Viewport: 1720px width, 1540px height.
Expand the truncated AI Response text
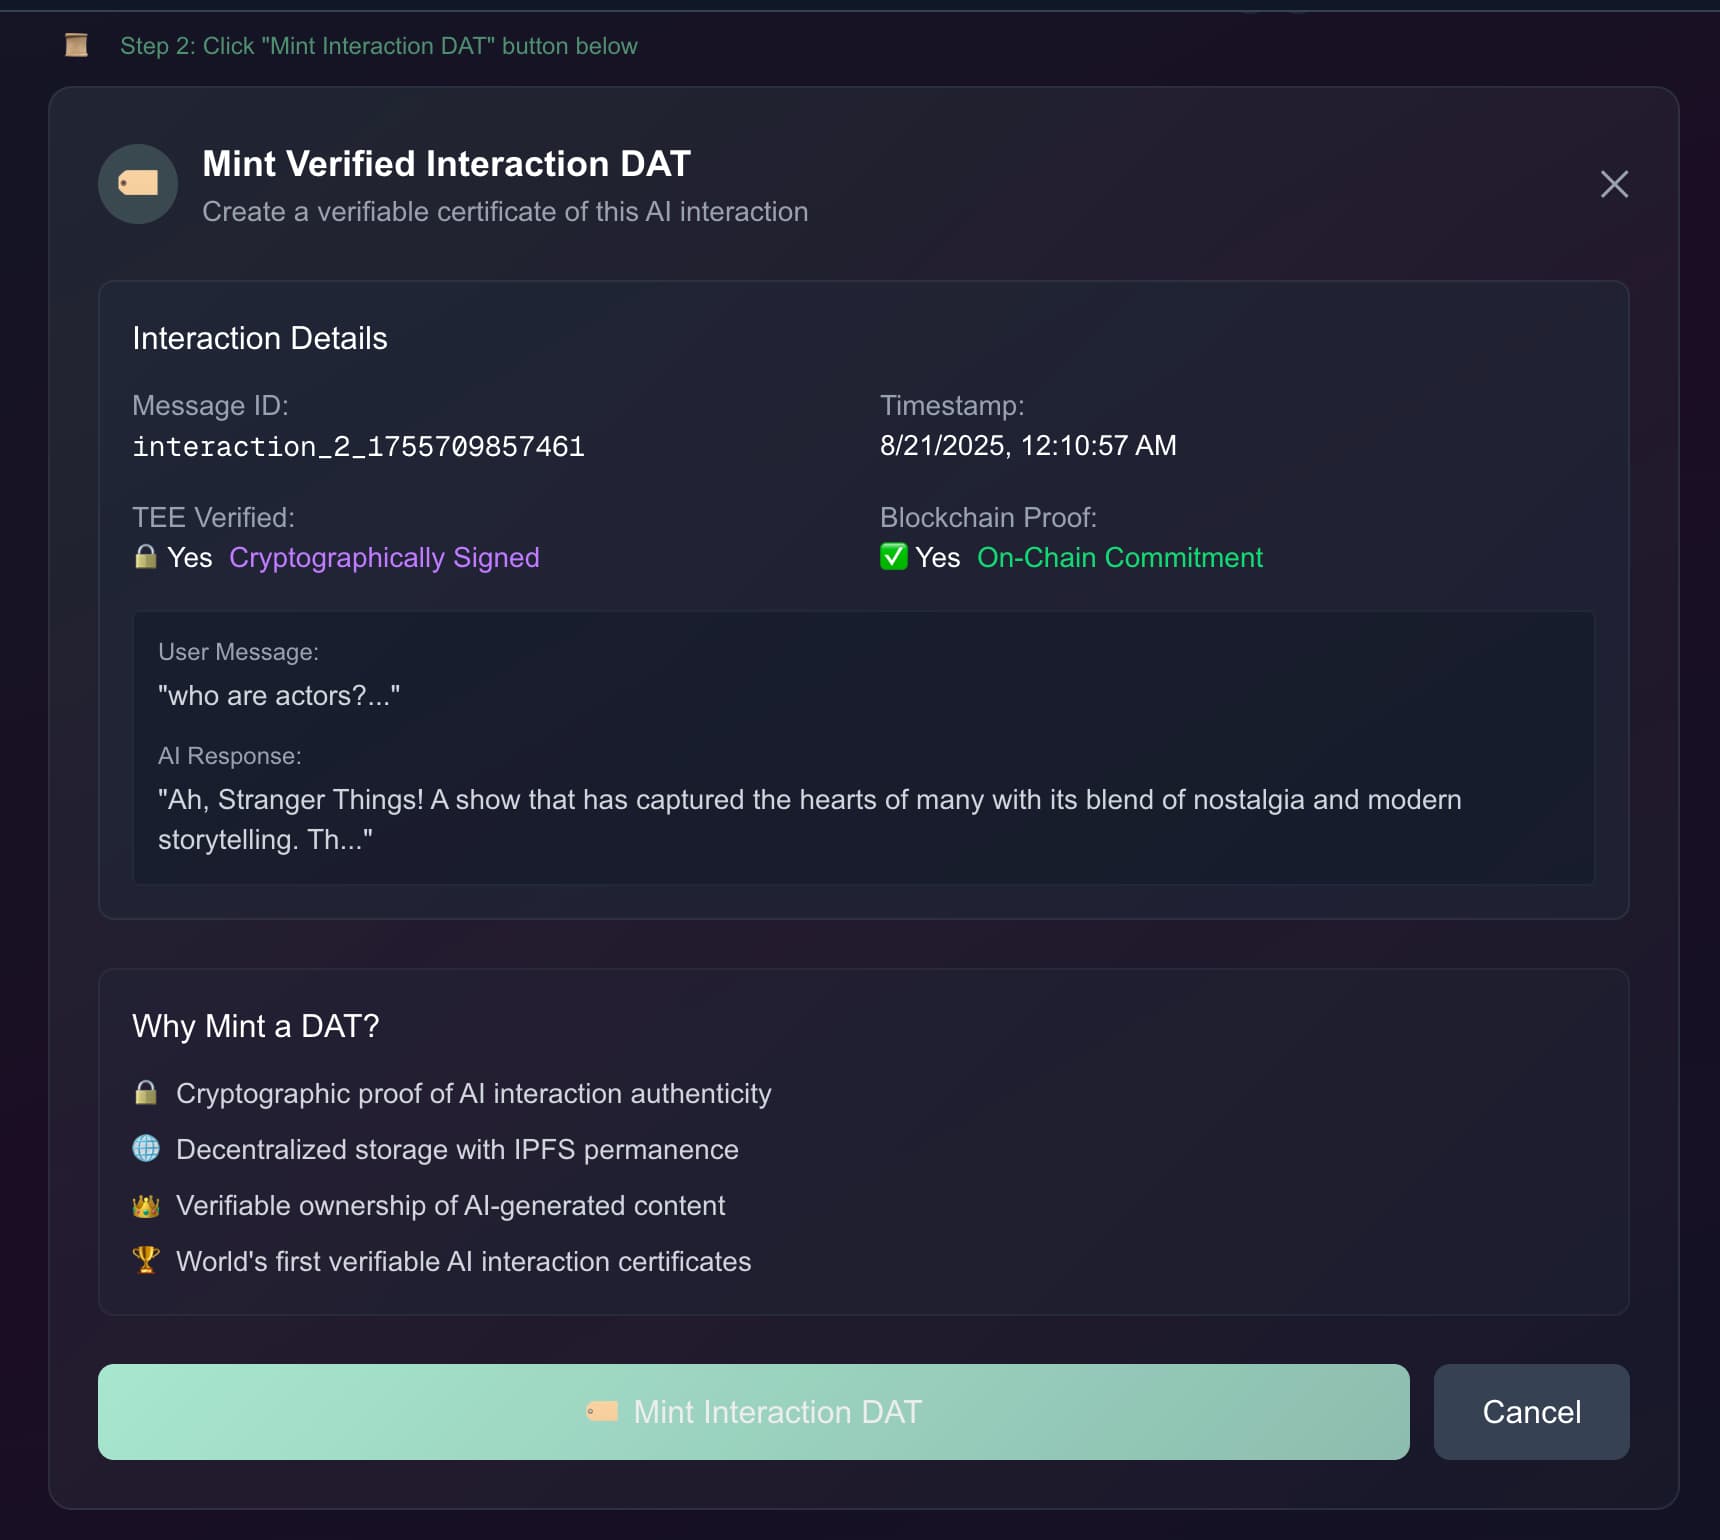pyautogui.click(x=810, y=820)
